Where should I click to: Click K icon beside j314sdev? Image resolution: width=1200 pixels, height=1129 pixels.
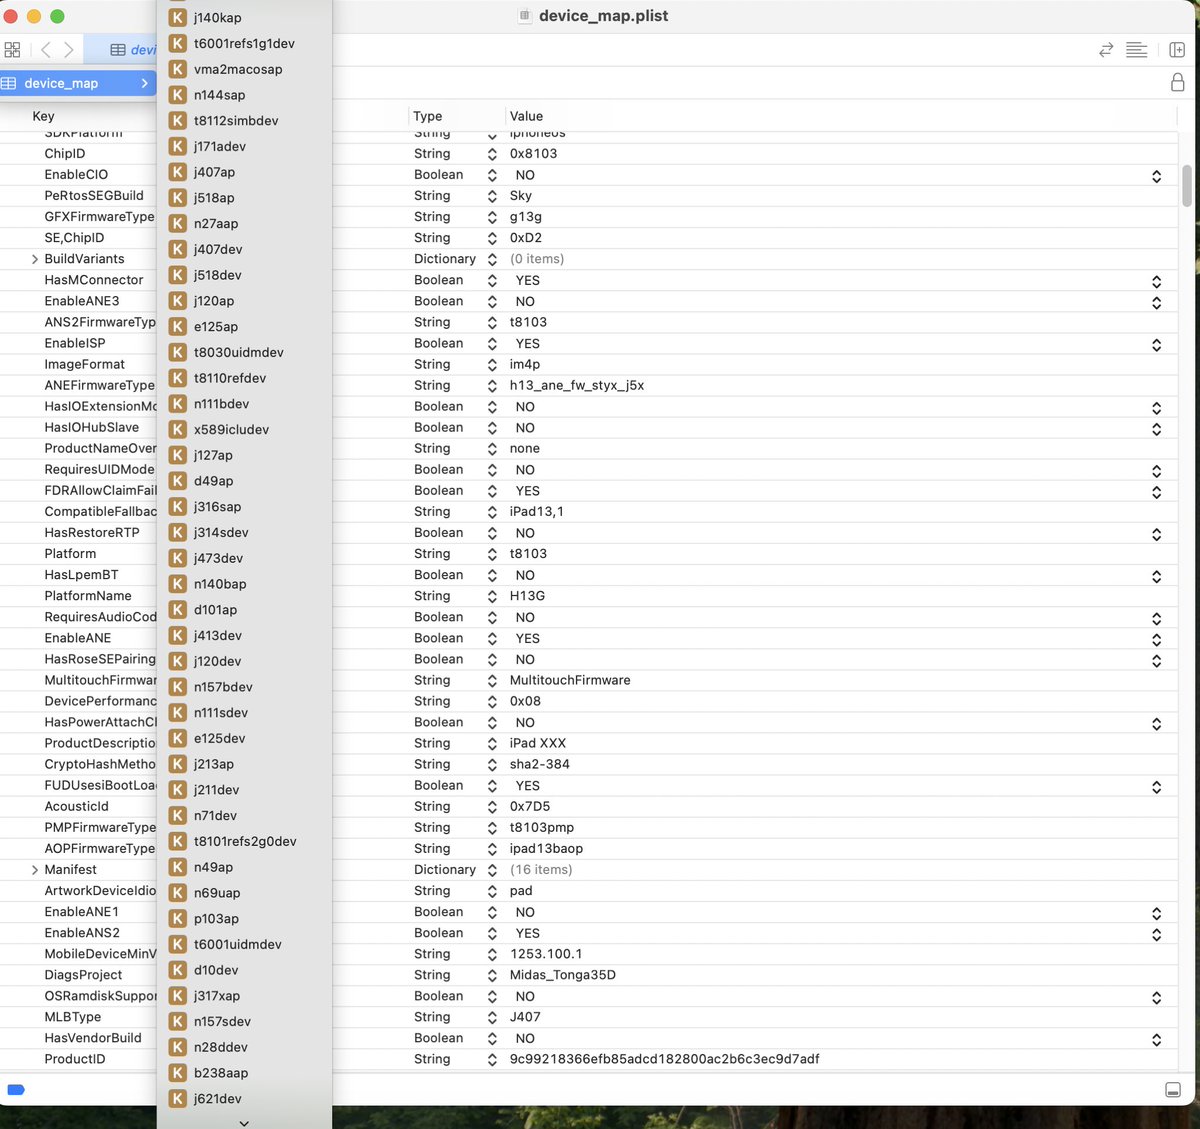click(177, 532)
